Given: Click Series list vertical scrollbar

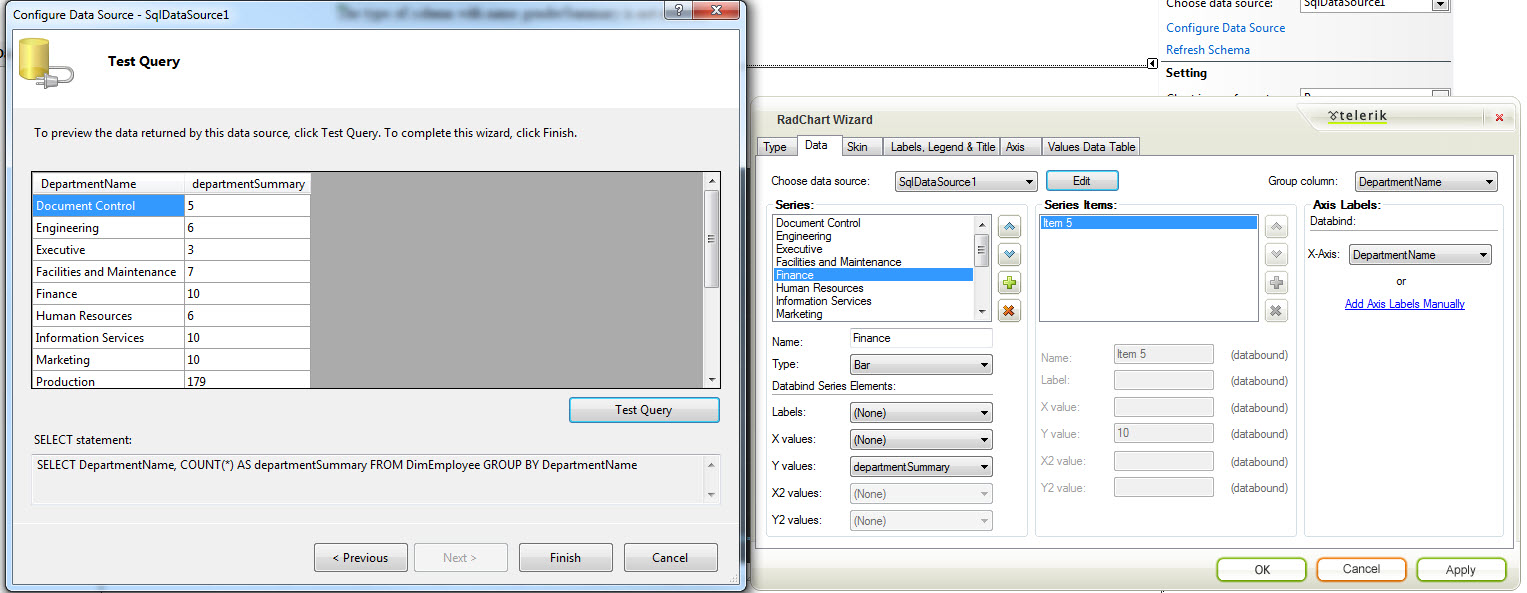Looking at the screenshot, I should pyautogui.click(x=982, y=267).
